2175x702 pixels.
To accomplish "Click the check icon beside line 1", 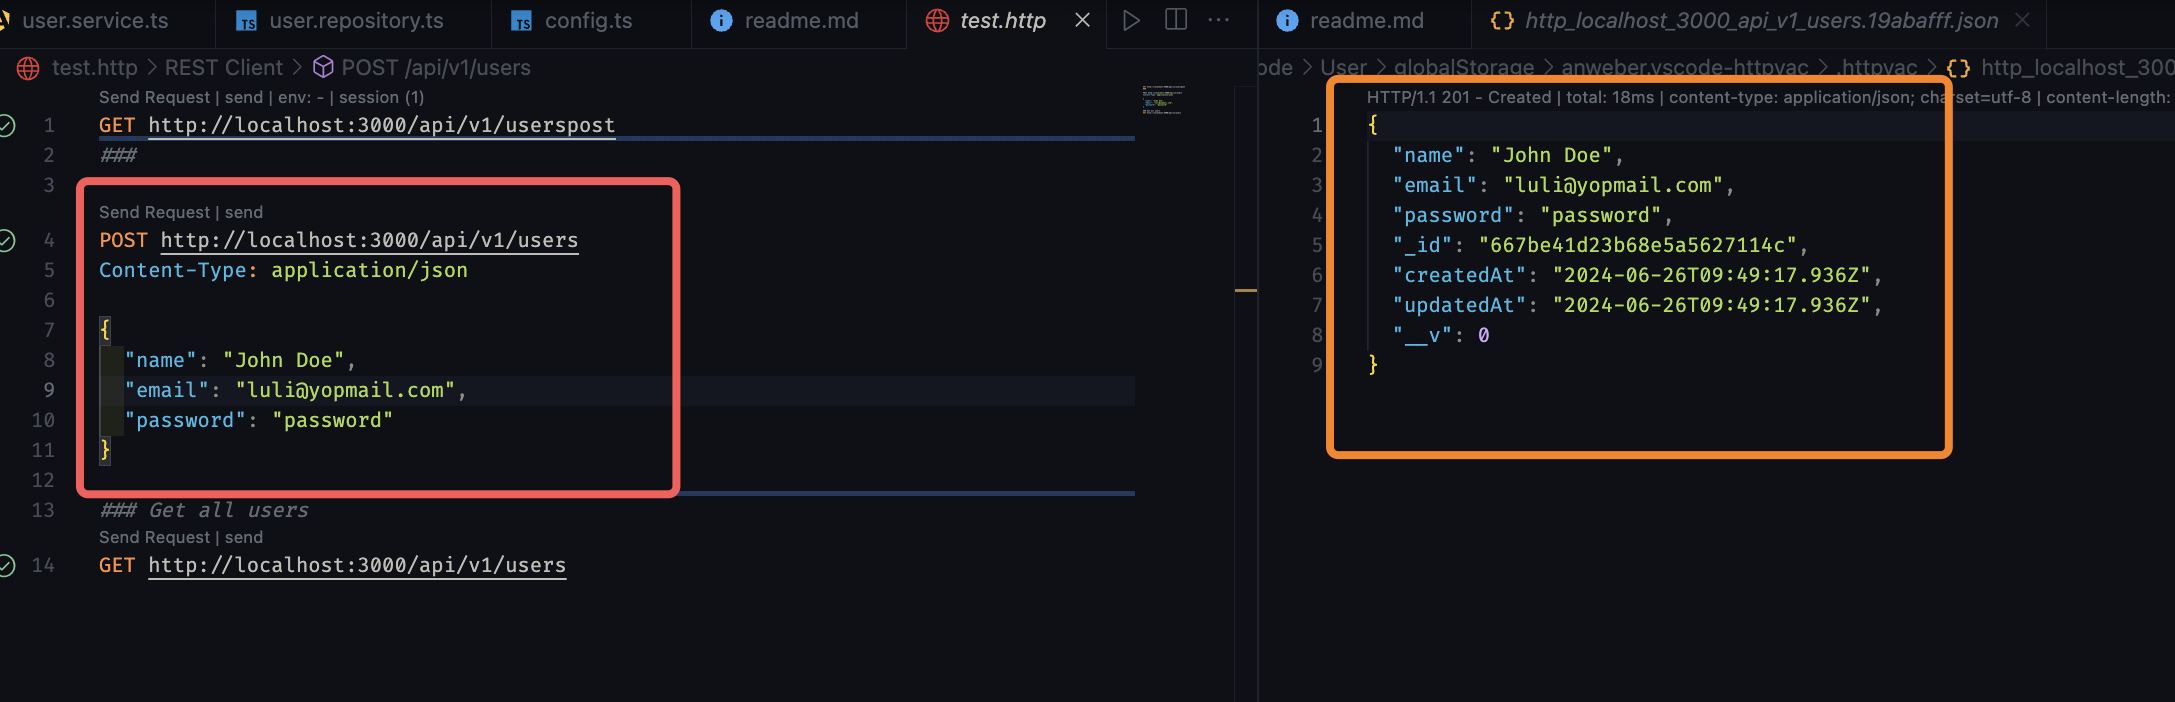I will (x=7, y=125).
